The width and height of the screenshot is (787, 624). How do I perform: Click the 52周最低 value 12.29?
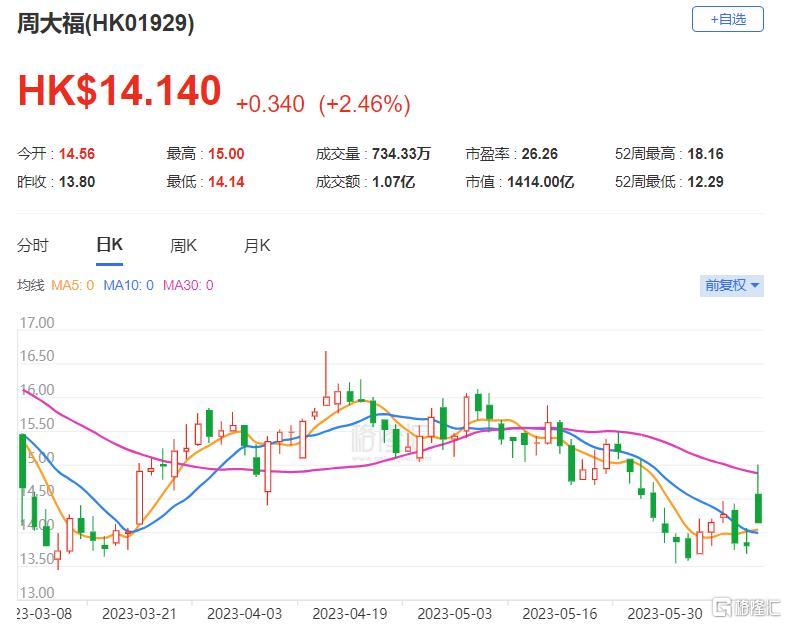point(705,182)
